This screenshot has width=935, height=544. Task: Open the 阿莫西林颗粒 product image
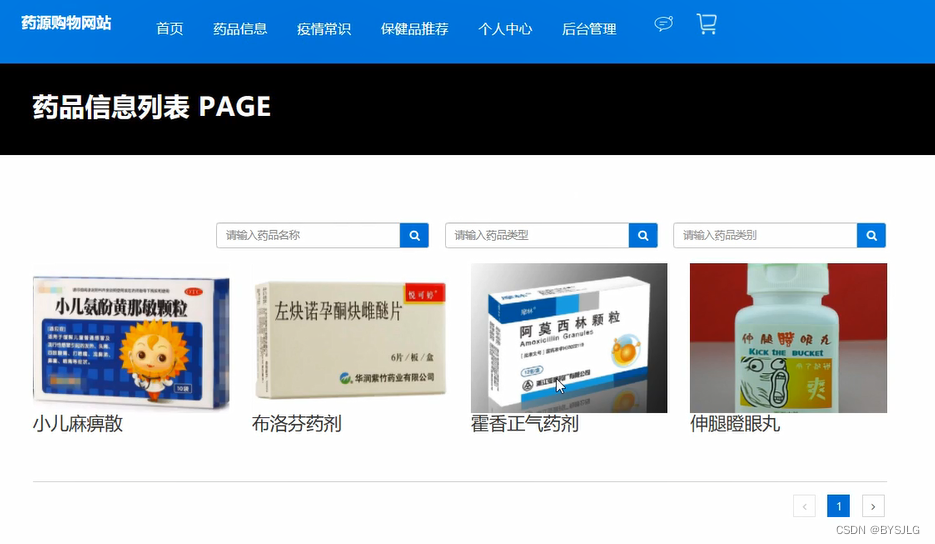pos(569,338)
